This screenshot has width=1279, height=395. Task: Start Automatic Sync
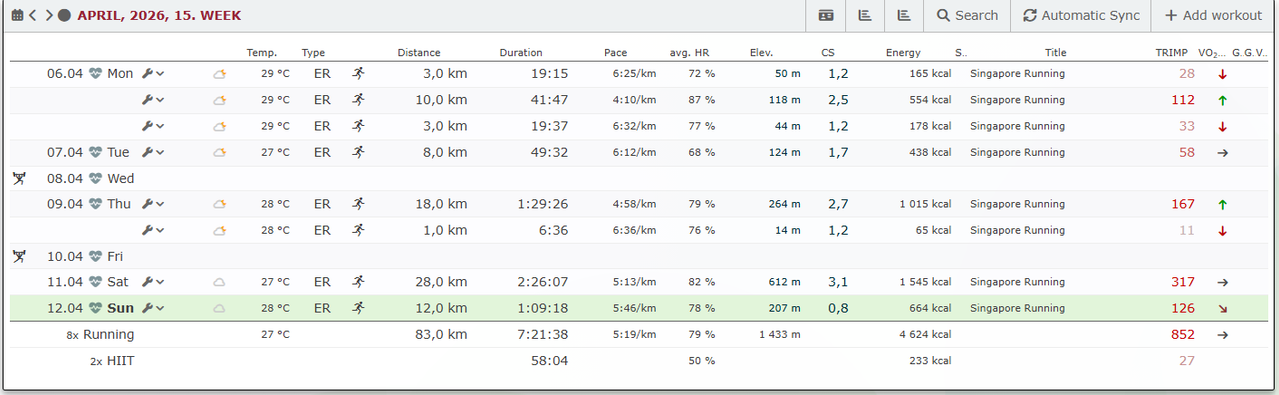pyautogui.click(x=1081, y=15)
